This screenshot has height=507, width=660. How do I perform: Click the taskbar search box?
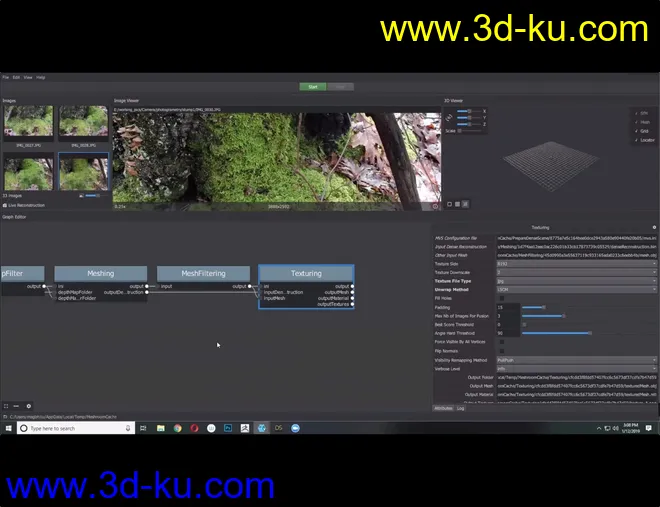tap(76, 428)
